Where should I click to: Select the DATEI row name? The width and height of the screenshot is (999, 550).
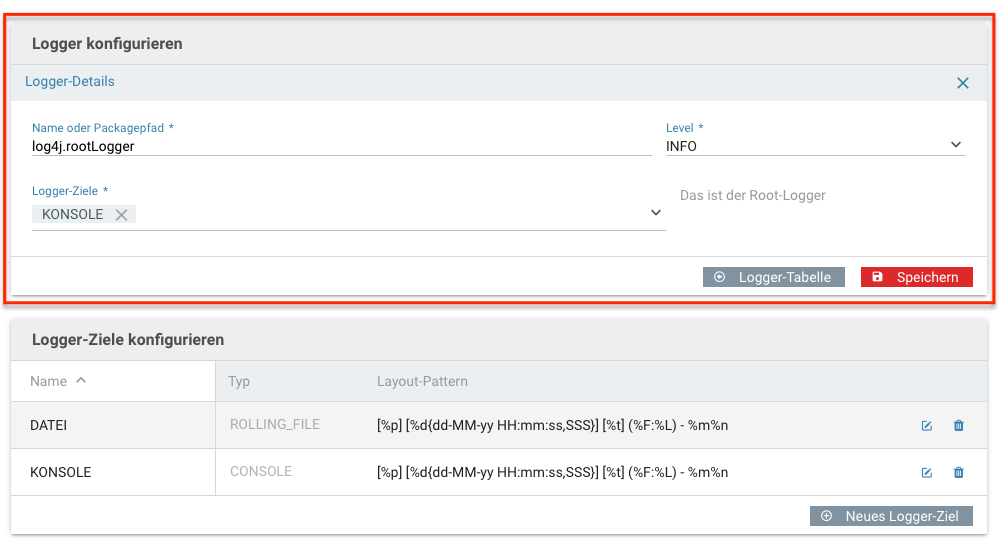[x=48, y=425]
